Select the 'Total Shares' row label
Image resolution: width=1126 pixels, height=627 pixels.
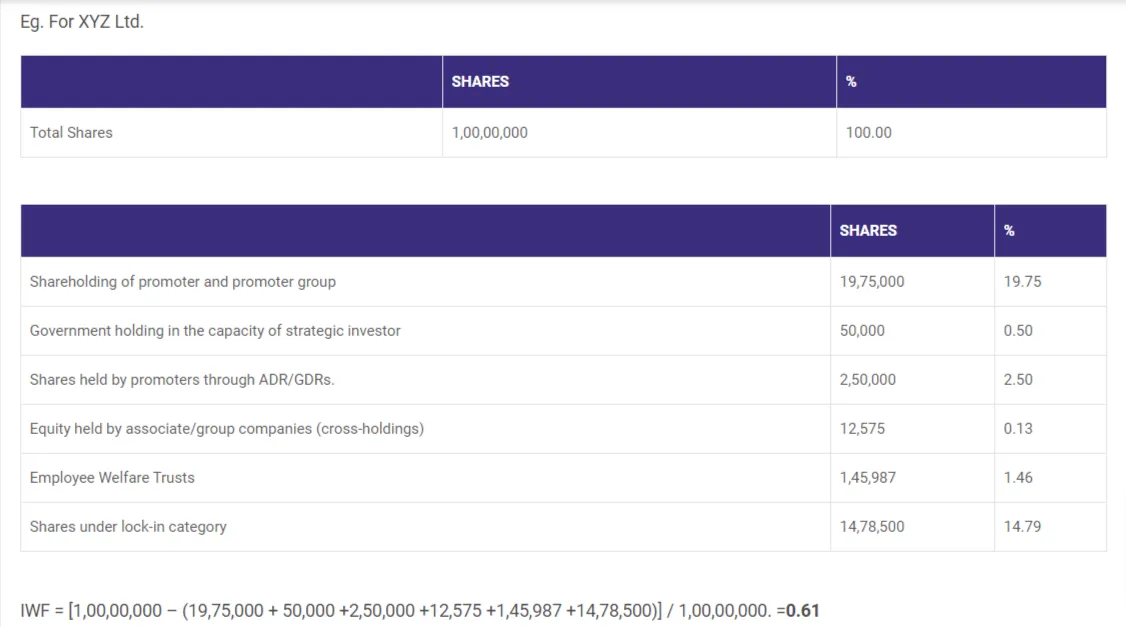pos(71,132)
